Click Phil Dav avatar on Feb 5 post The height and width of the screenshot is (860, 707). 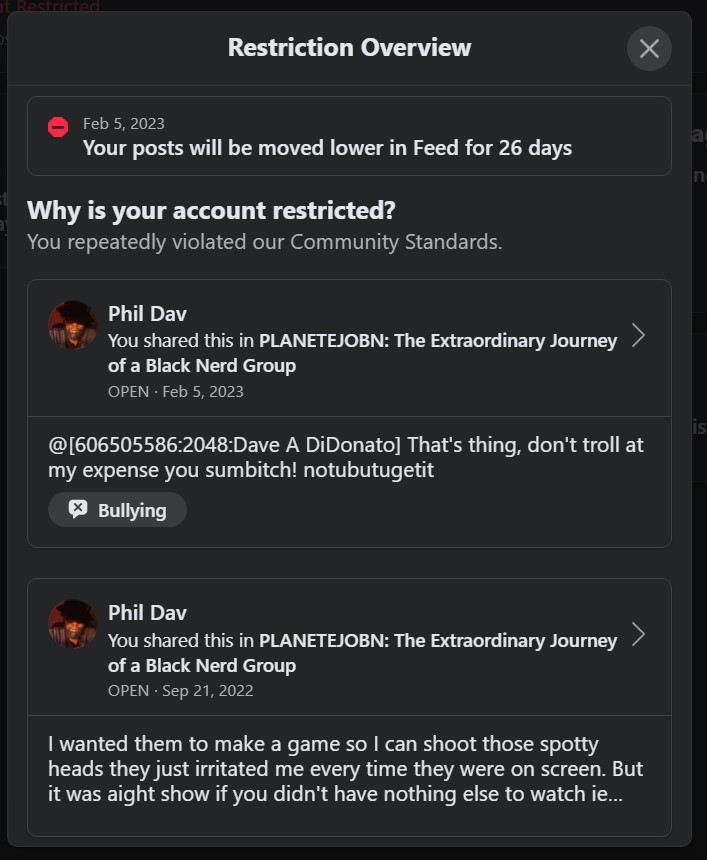click(x=72, y=325)
